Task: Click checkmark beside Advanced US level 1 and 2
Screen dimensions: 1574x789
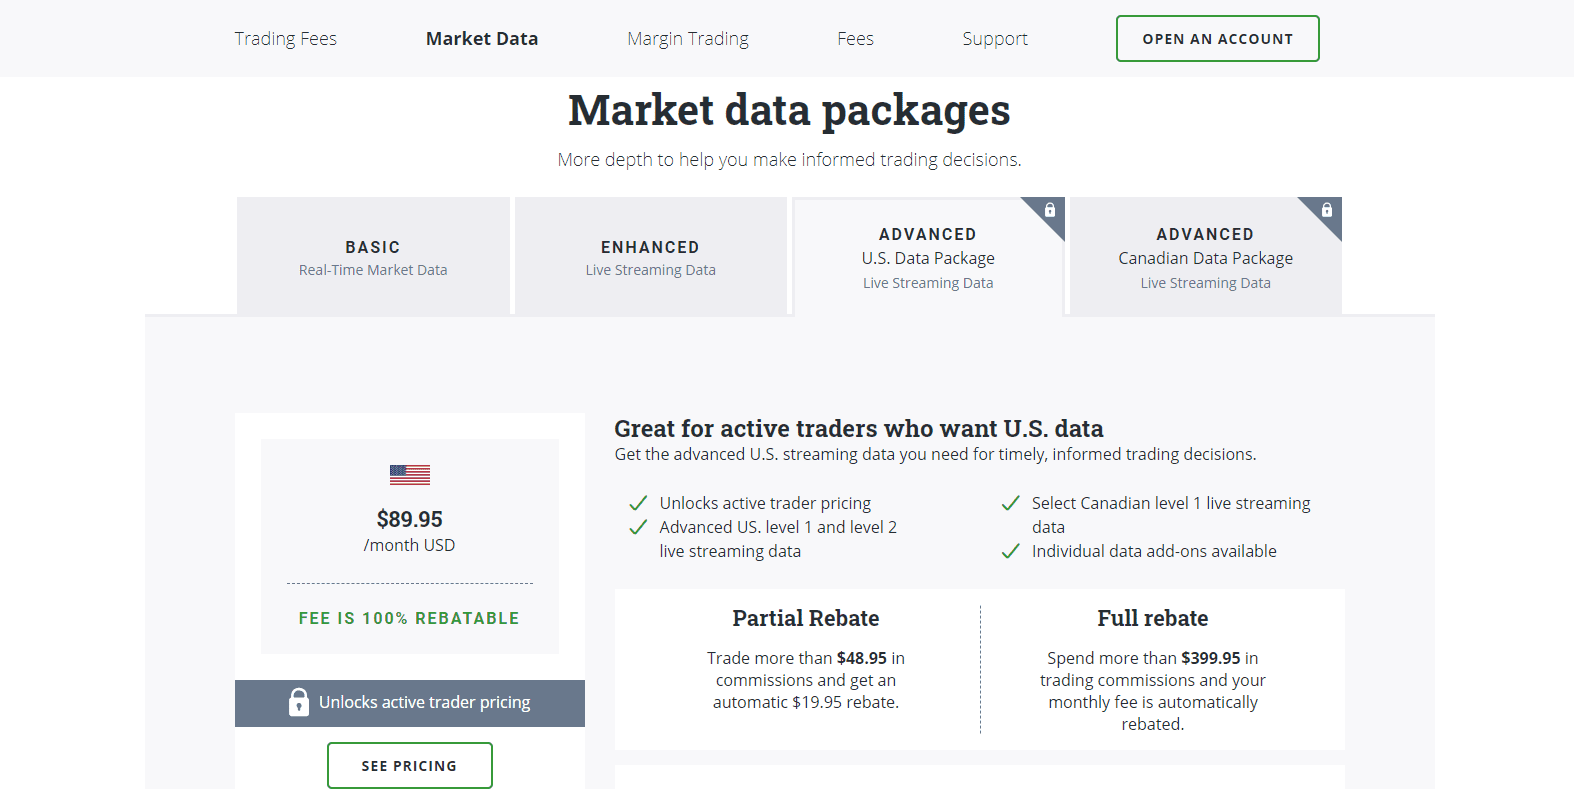Action: (x=638, y=527)
